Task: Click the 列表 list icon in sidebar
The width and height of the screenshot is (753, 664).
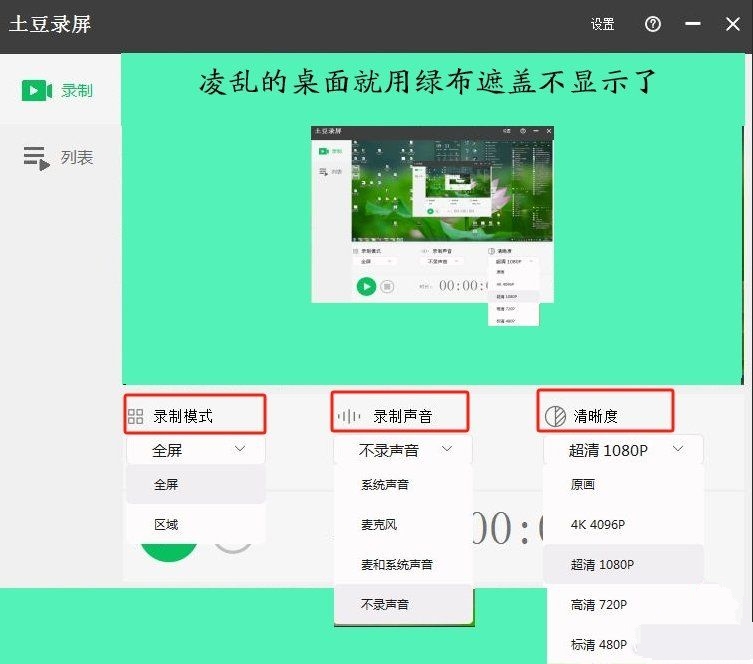Action: tap(36, 158)
